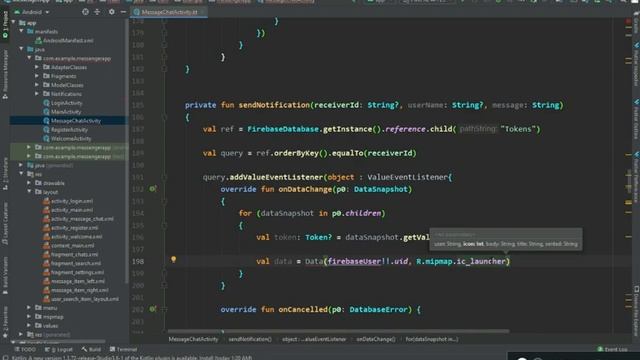Image resolution: width=640 pixels, height=360 pixels.
Task: Click the "Tokens" string in the code
Action: (x=518, y=129)
